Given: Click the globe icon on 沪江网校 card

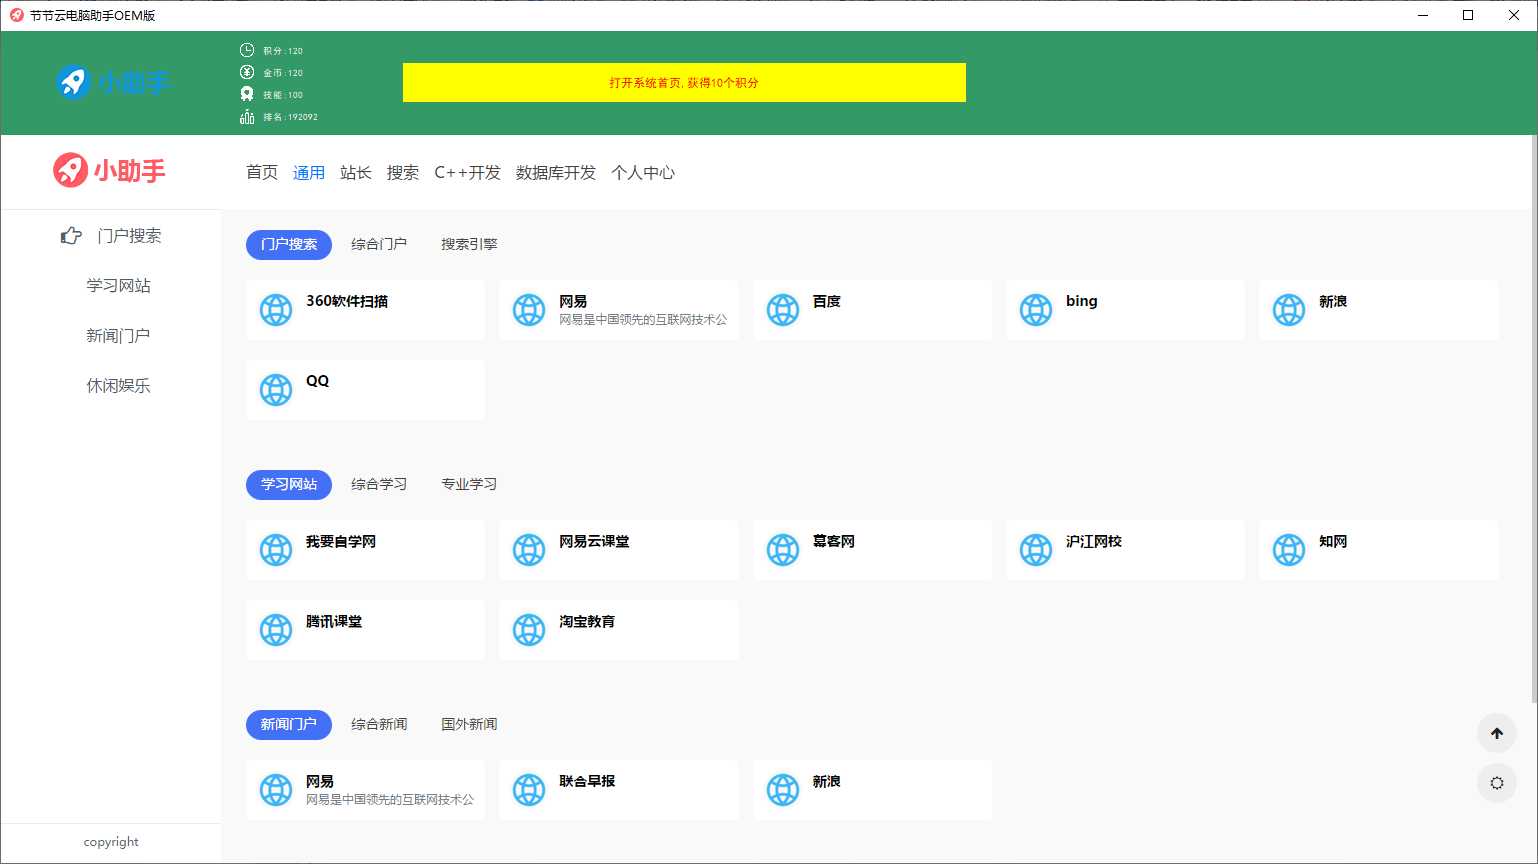Looking at the screenshot, I should pyautogui.click(x=1036, y=550).
